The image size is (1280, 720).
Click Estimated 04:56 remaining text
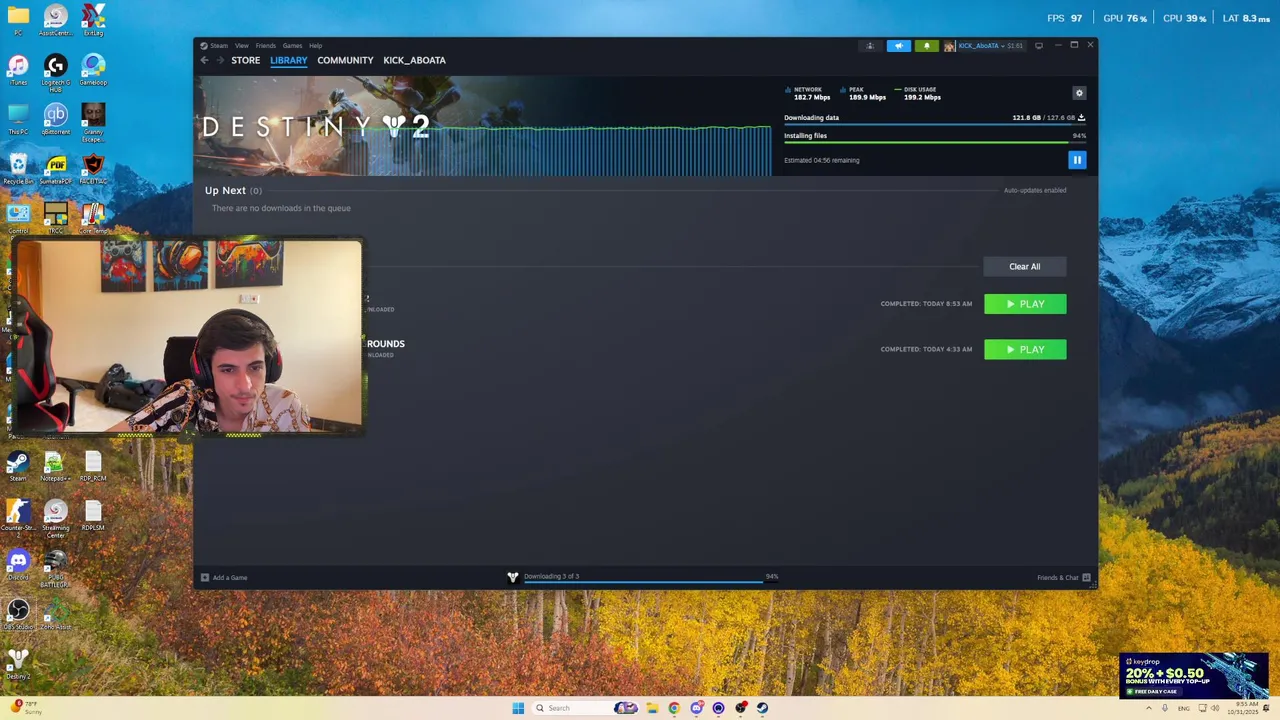tap(821, 160)
